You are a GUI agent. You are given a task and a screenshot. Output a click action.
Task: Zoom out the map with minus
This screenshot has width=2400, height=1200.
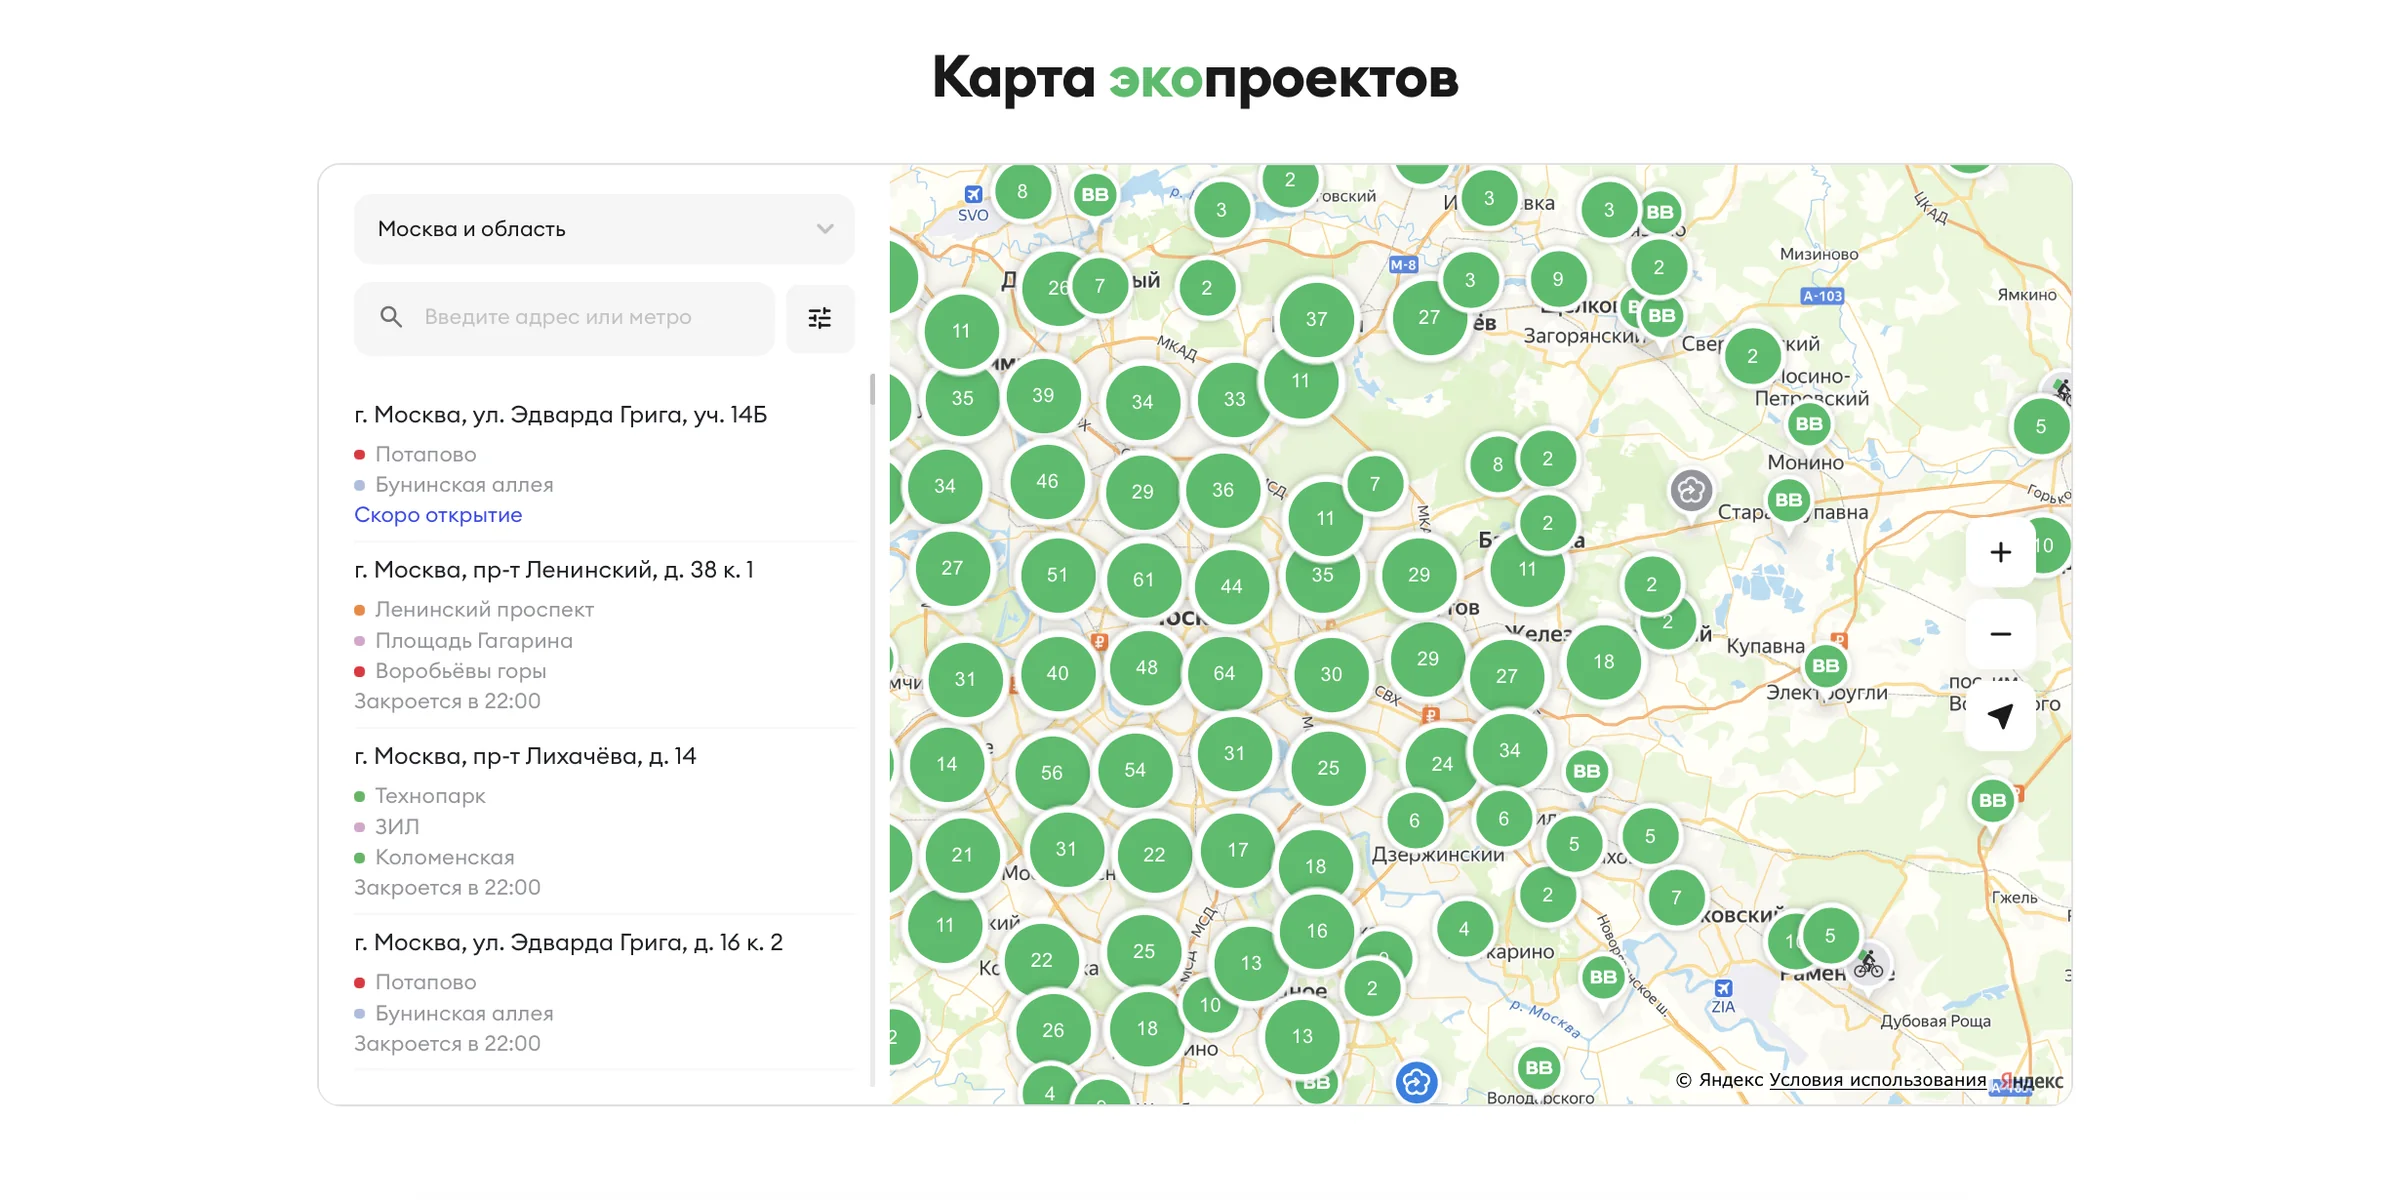2000,634
